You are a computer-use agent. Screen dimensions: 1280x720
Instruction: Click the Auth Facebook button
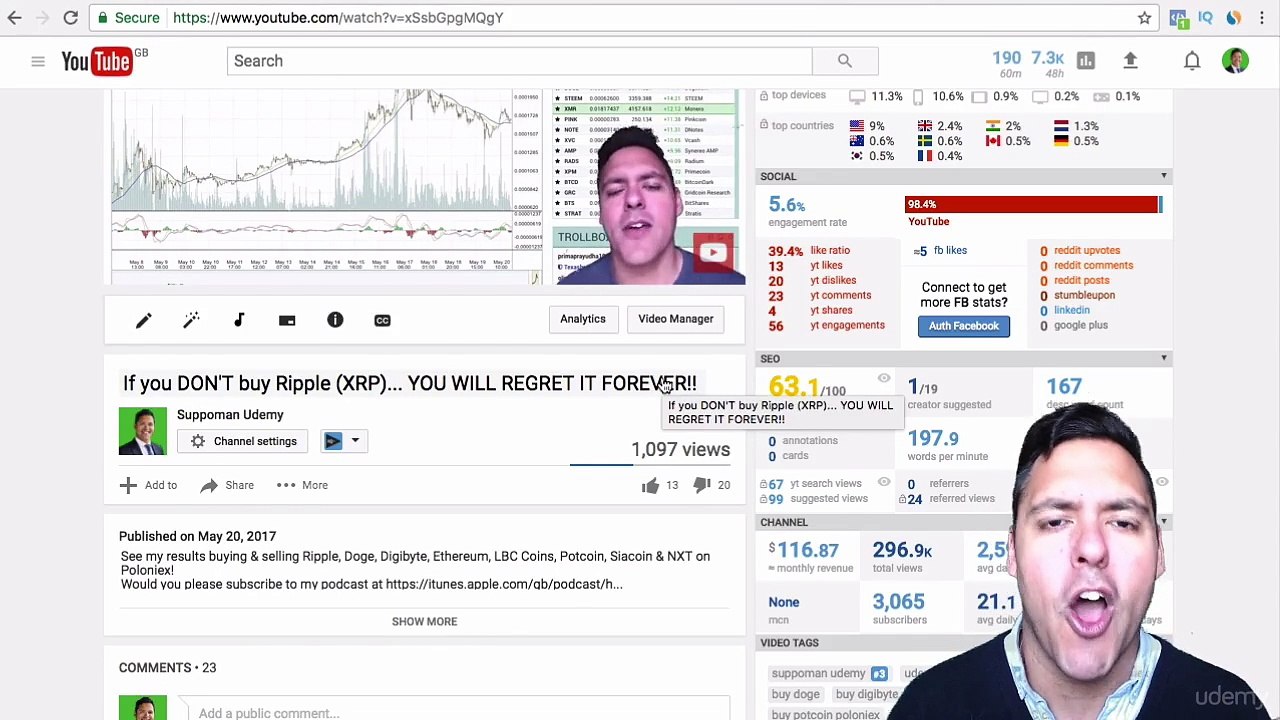964,326
